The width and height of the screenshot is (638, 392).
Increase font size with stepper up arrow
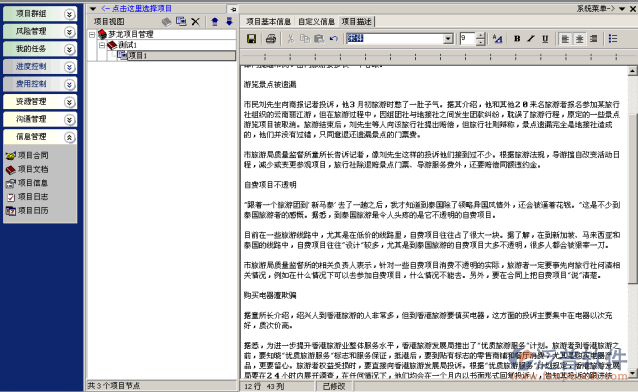(x=480, y=36)
